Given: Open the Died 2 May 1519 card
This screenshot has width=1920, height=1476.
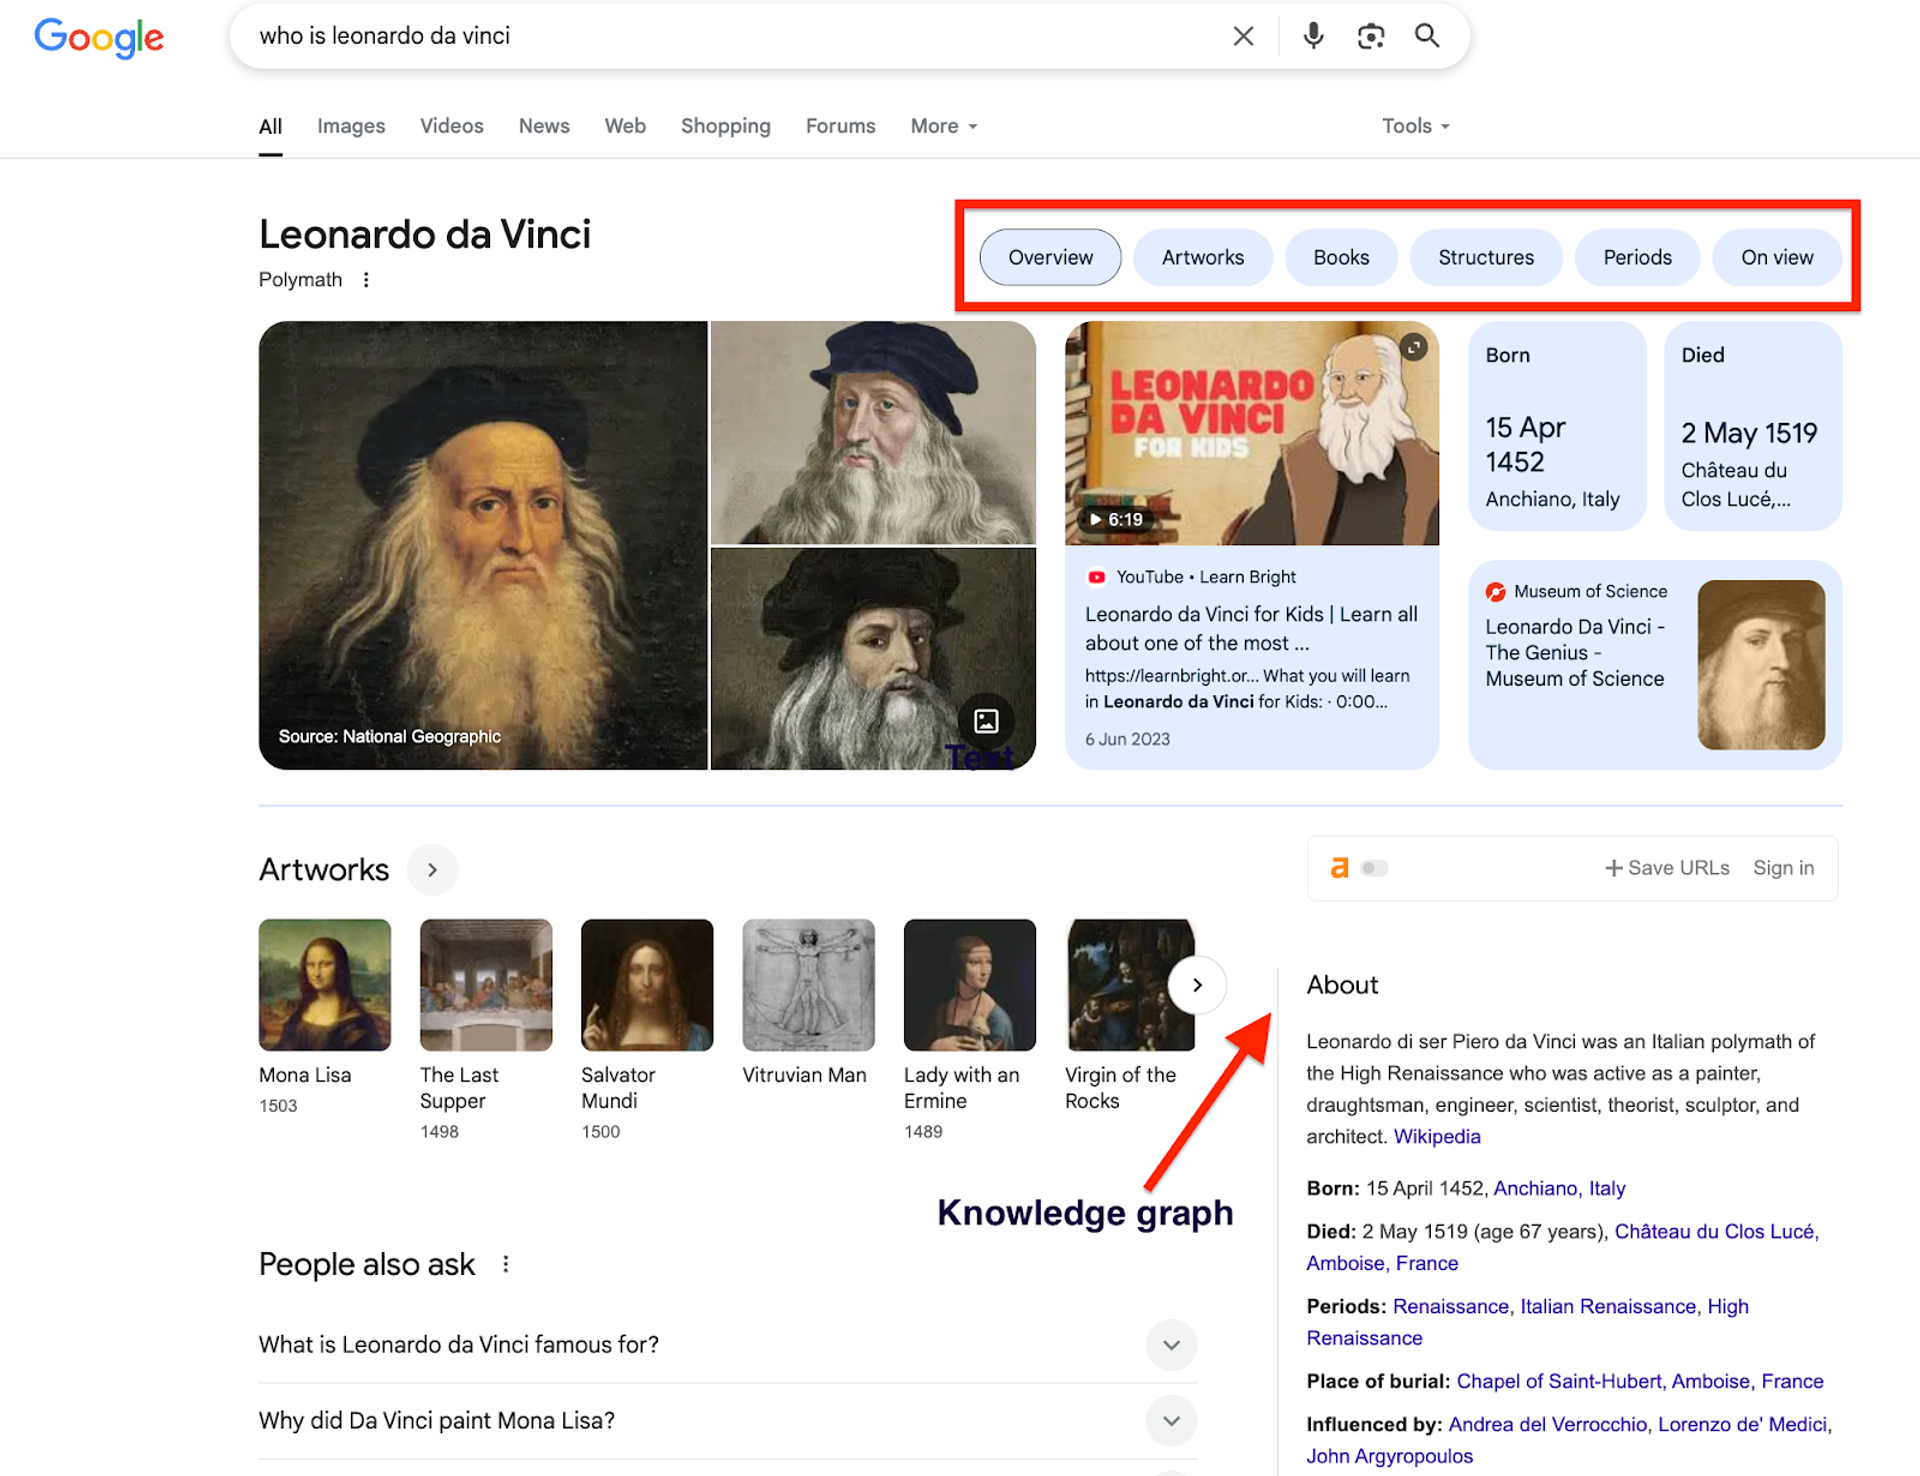Looking at the screenshot, I should pos(1753,426).
